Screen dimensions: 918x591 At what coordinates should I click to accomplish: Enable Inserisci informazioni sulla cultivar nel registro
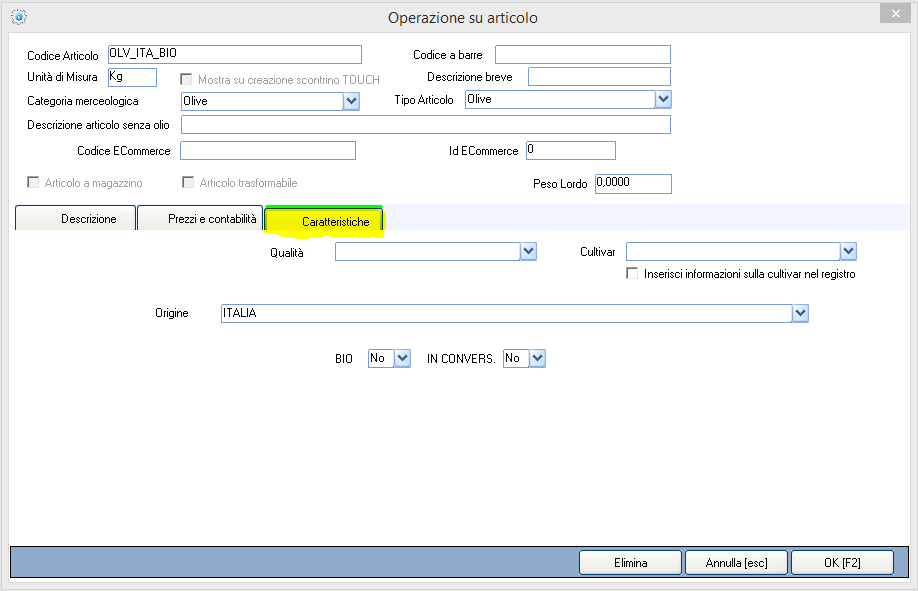point(632,273)
